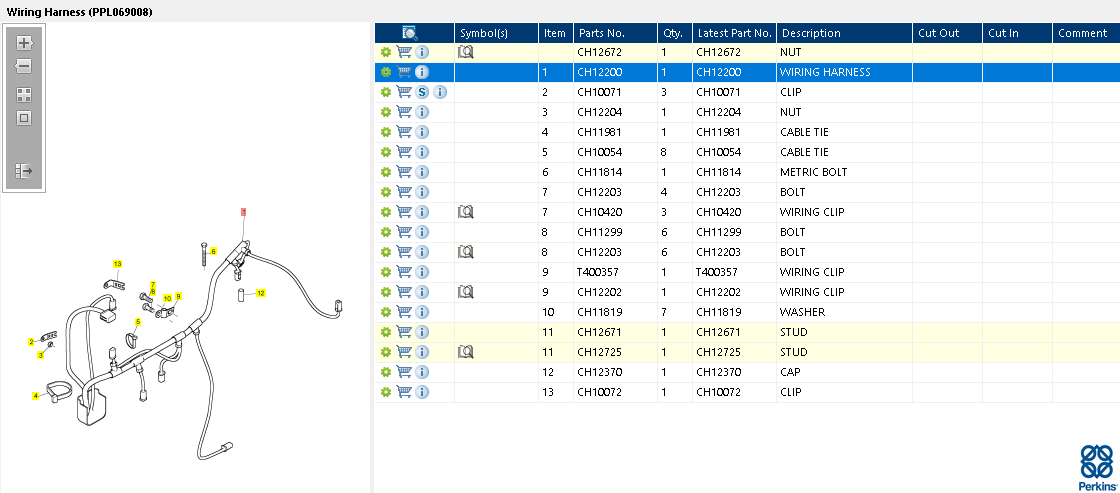Screen dimensions: 1120x493
Task: Show info for the CH12204 NUT row
Action: tap(422, 112)
